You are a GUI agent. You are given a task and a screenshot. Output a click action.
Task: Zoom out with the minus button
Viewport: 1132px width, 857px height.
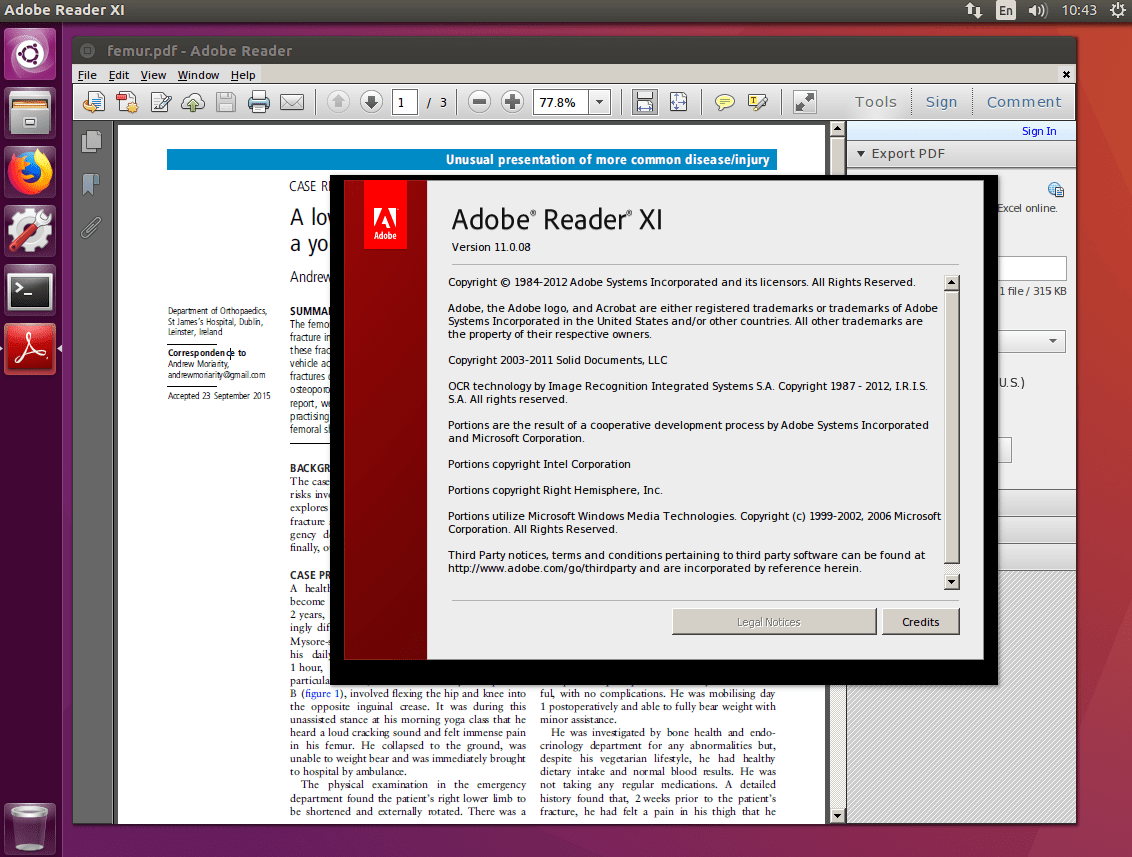pyautogui.click(x=479, y=102)
